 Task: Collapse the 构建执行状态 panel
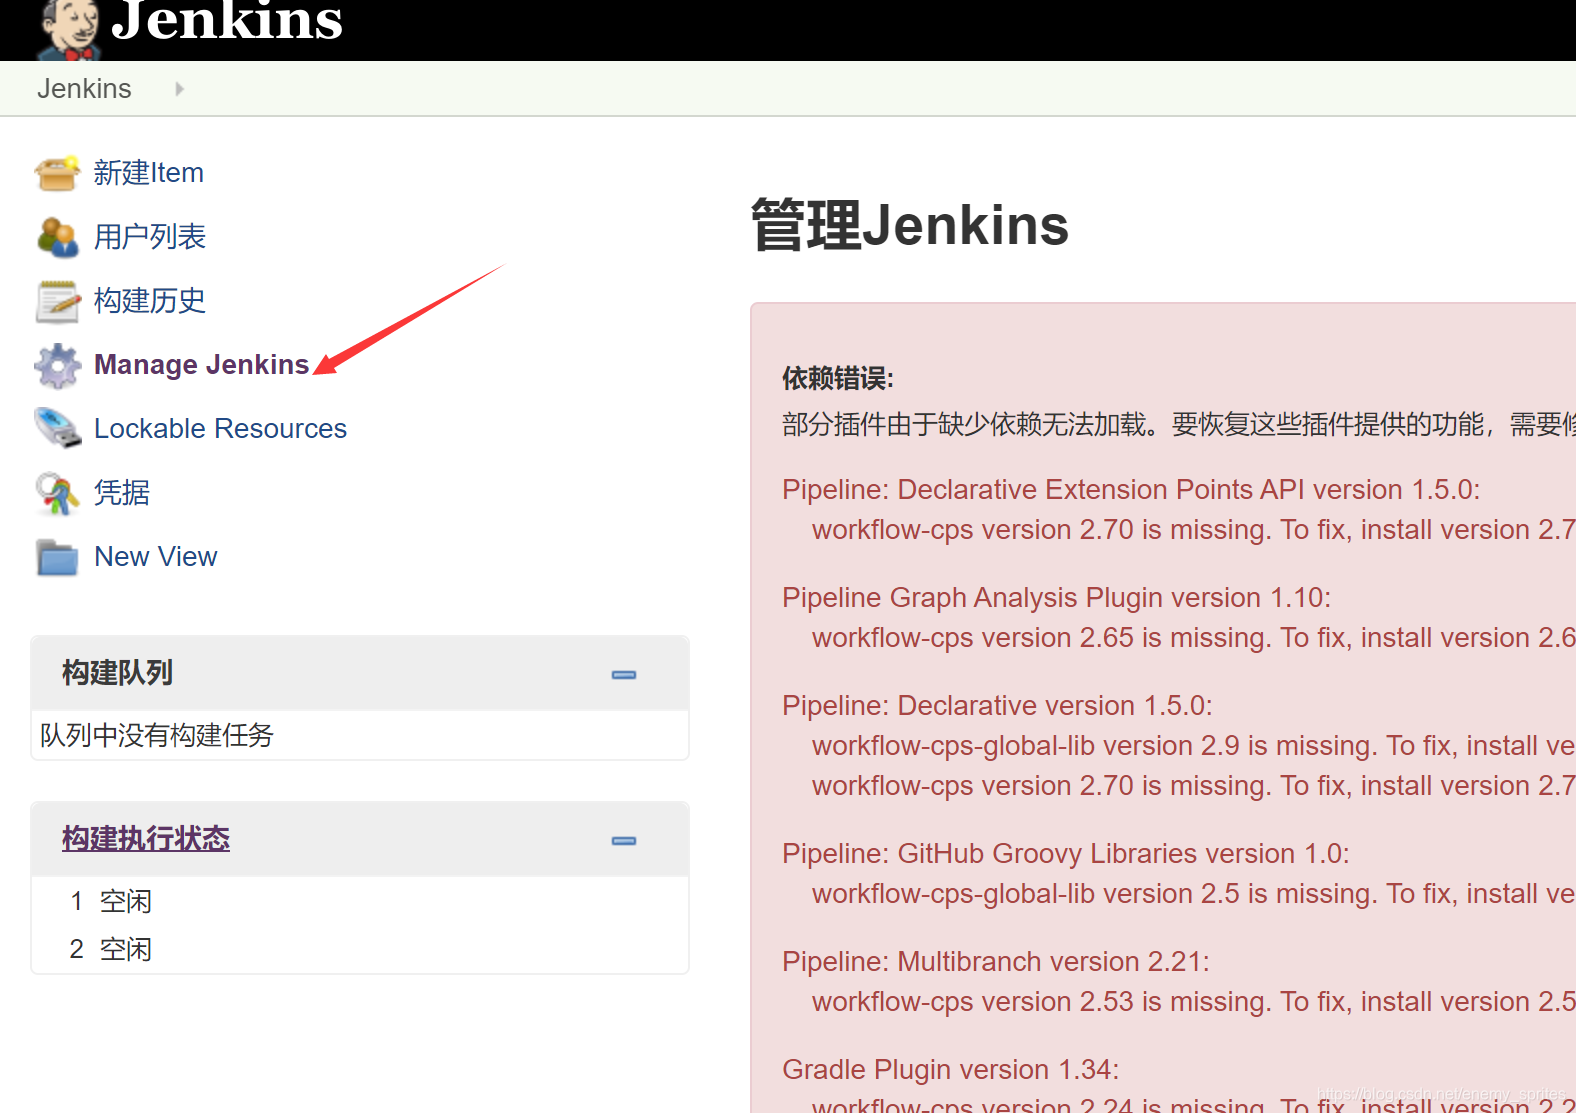pos(624,841)
